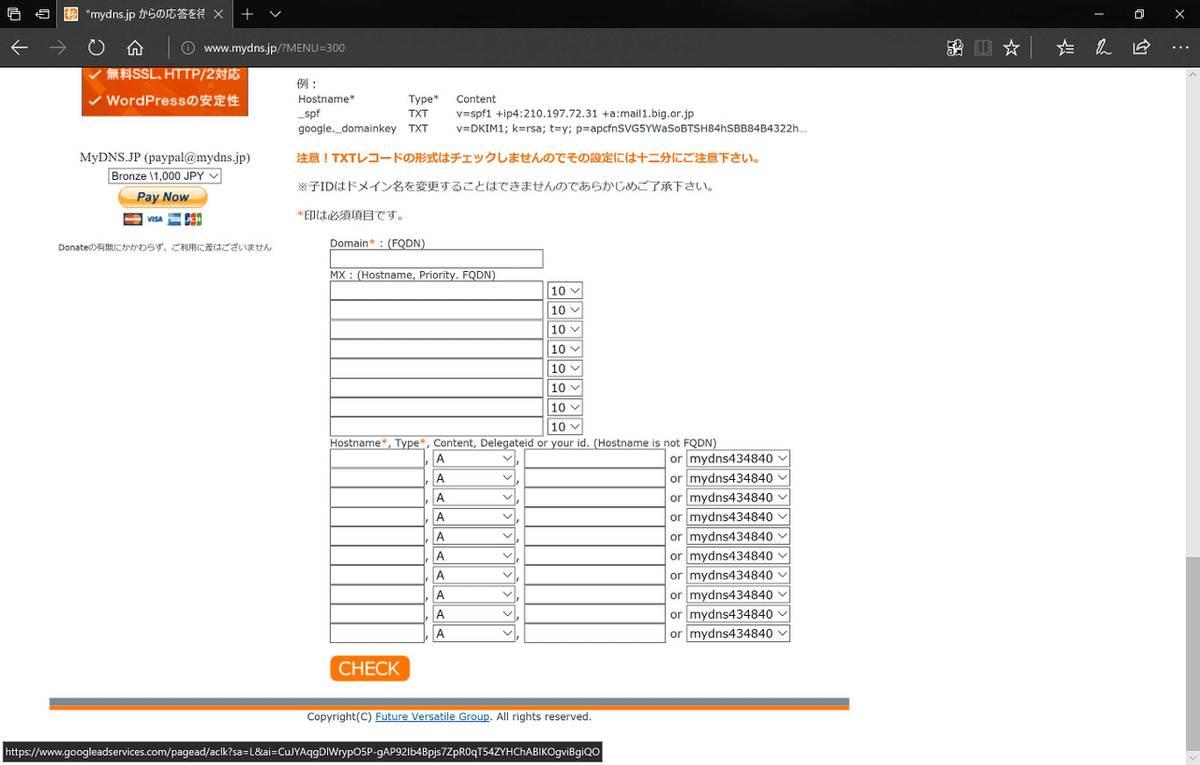Click the '_spf' example hostname text

pos(309,114)
